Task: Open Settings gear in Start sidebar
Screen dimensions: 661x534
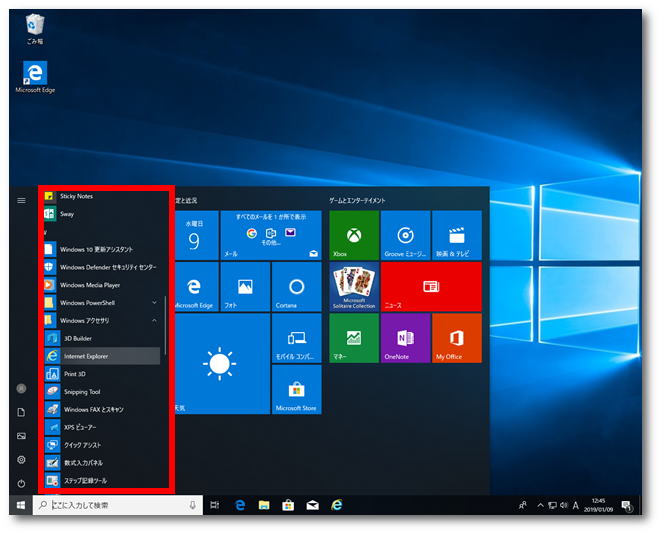Action: (x=21, y=460)
